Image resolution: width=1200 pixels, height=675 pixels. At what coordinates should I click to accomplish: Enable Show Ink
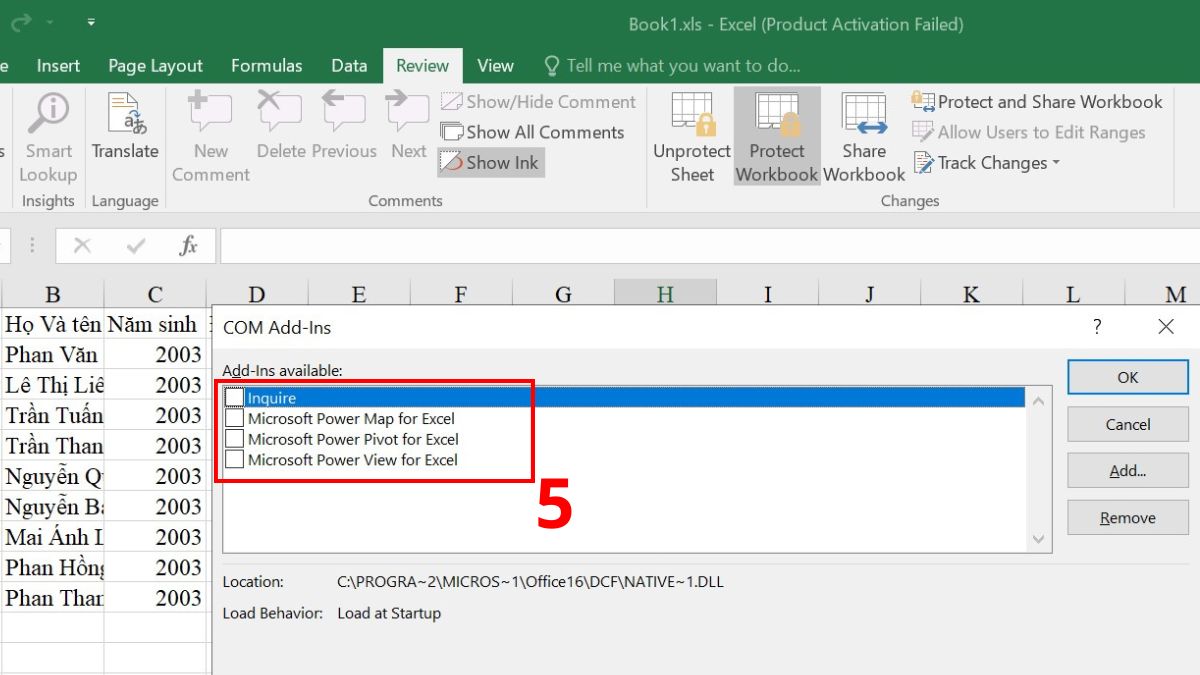point(490,162)
